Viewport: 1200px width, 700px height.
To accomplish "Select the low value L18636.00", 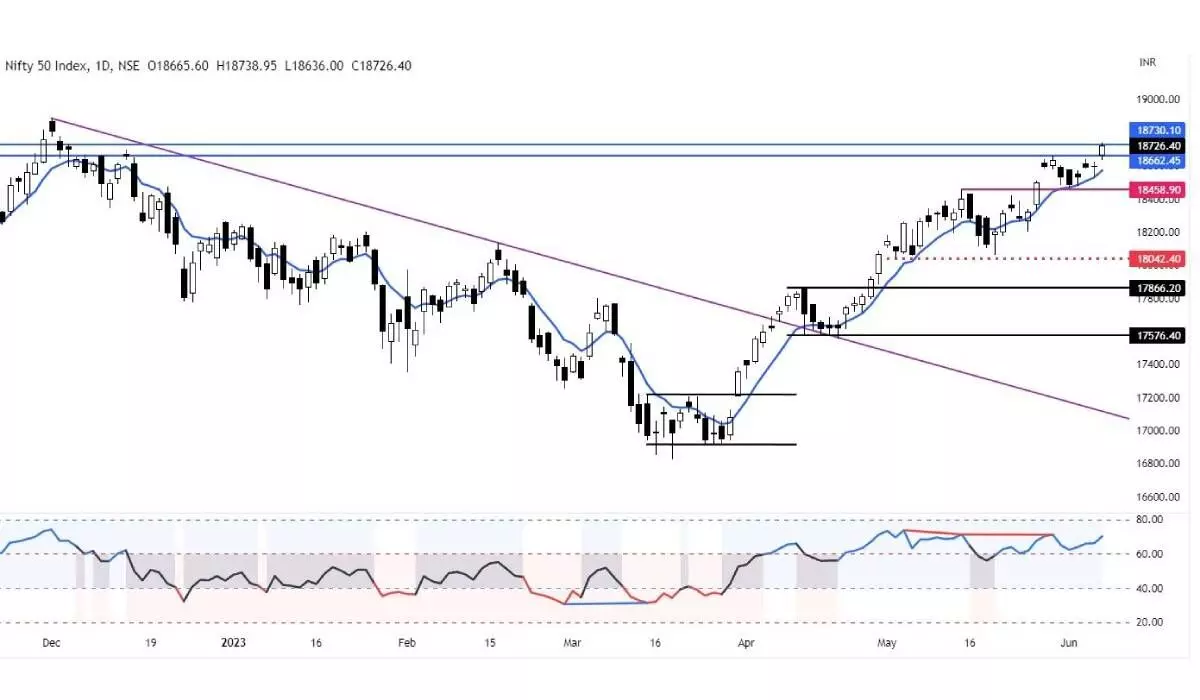I will (x=313, y=65).
